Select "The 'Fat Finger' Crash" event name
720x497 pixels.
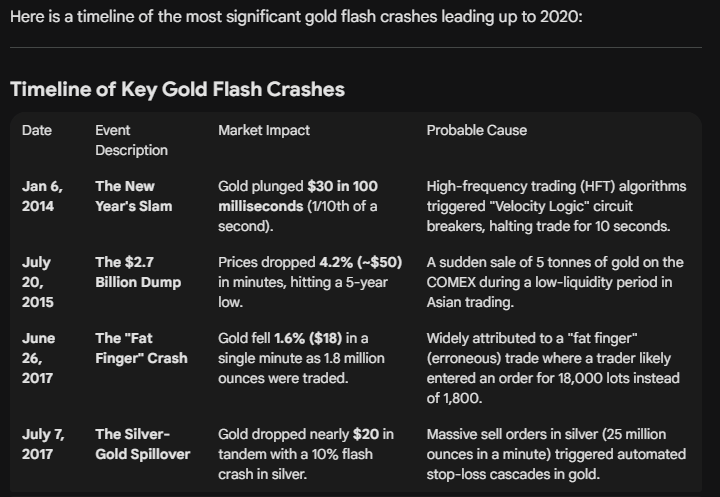141,348
